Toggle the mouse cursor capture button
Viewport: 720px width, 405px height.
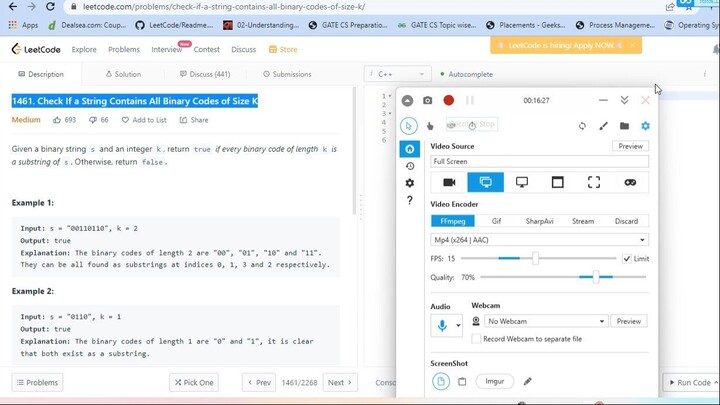point(409,126)
